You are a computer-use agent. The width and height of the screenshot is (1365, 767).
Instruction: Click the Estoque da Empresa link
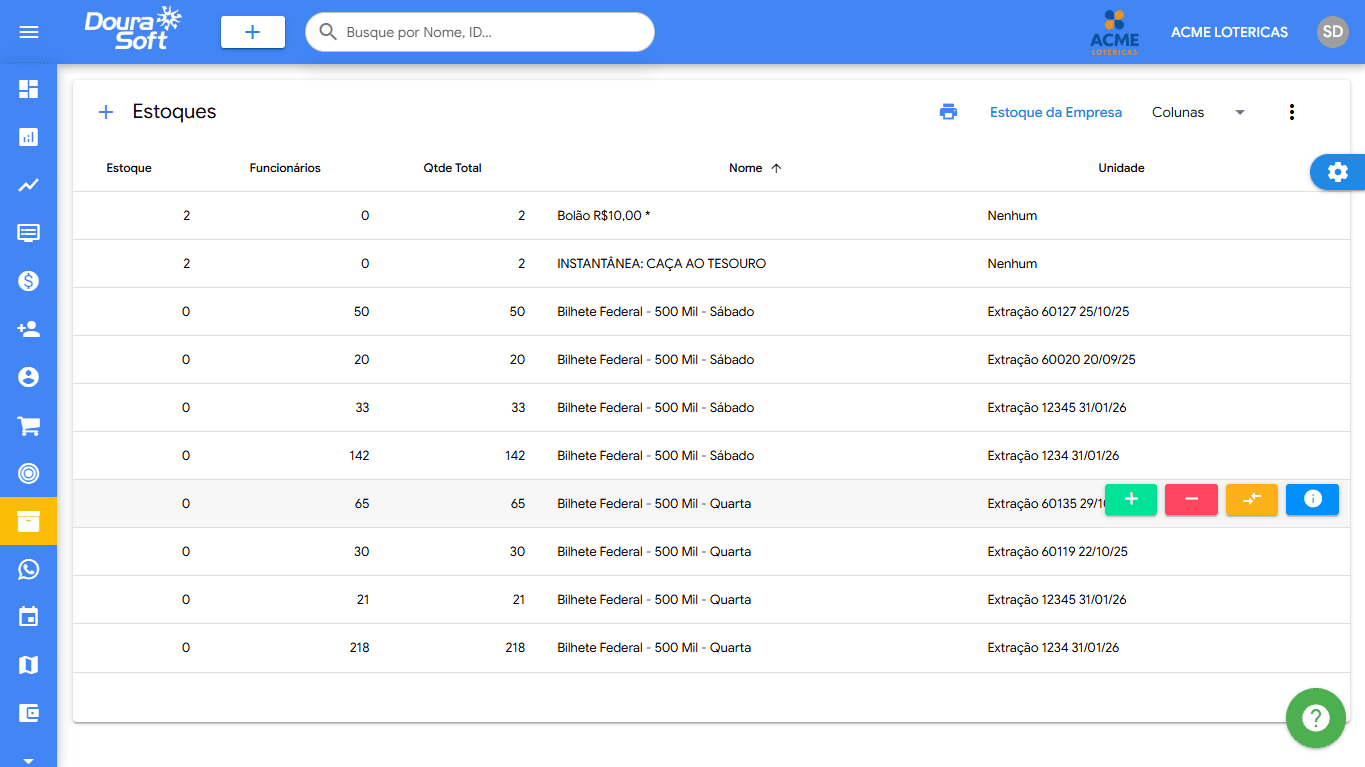(1055, 112)
